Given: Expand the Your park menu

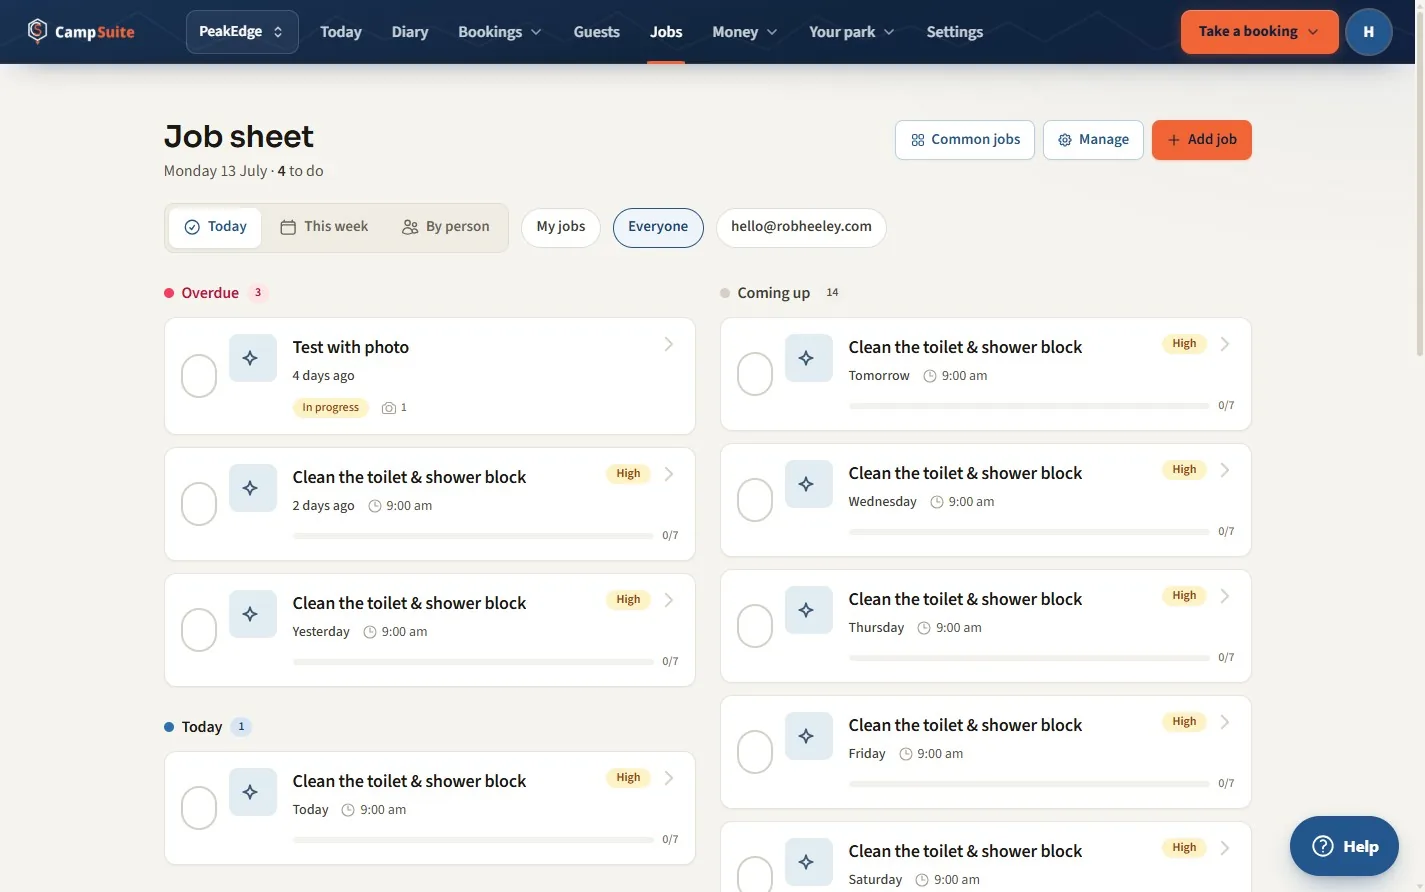Looking at the screenshot, I should pyautogui.click(x=851, y=32).
